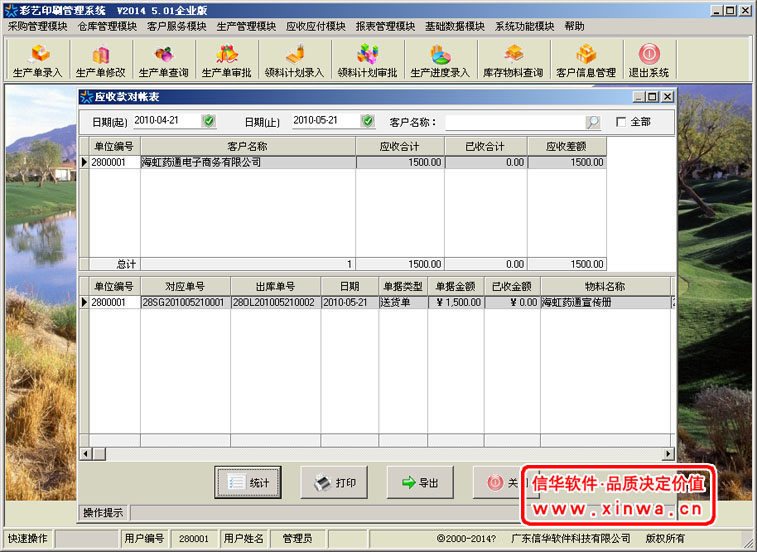Click the 生产单修改 toolbar icon
The width and height of the screenshot is (757, 552).
pyautogui.click(x=100, y=61)
